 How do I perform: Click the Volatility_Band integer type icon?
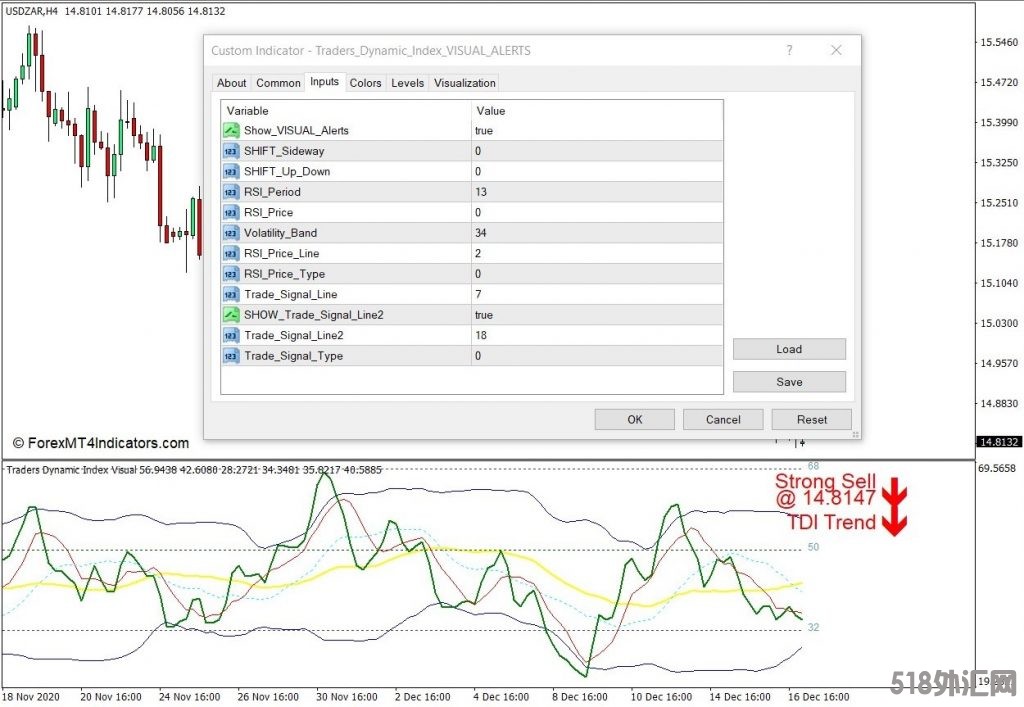coord(231,233)
